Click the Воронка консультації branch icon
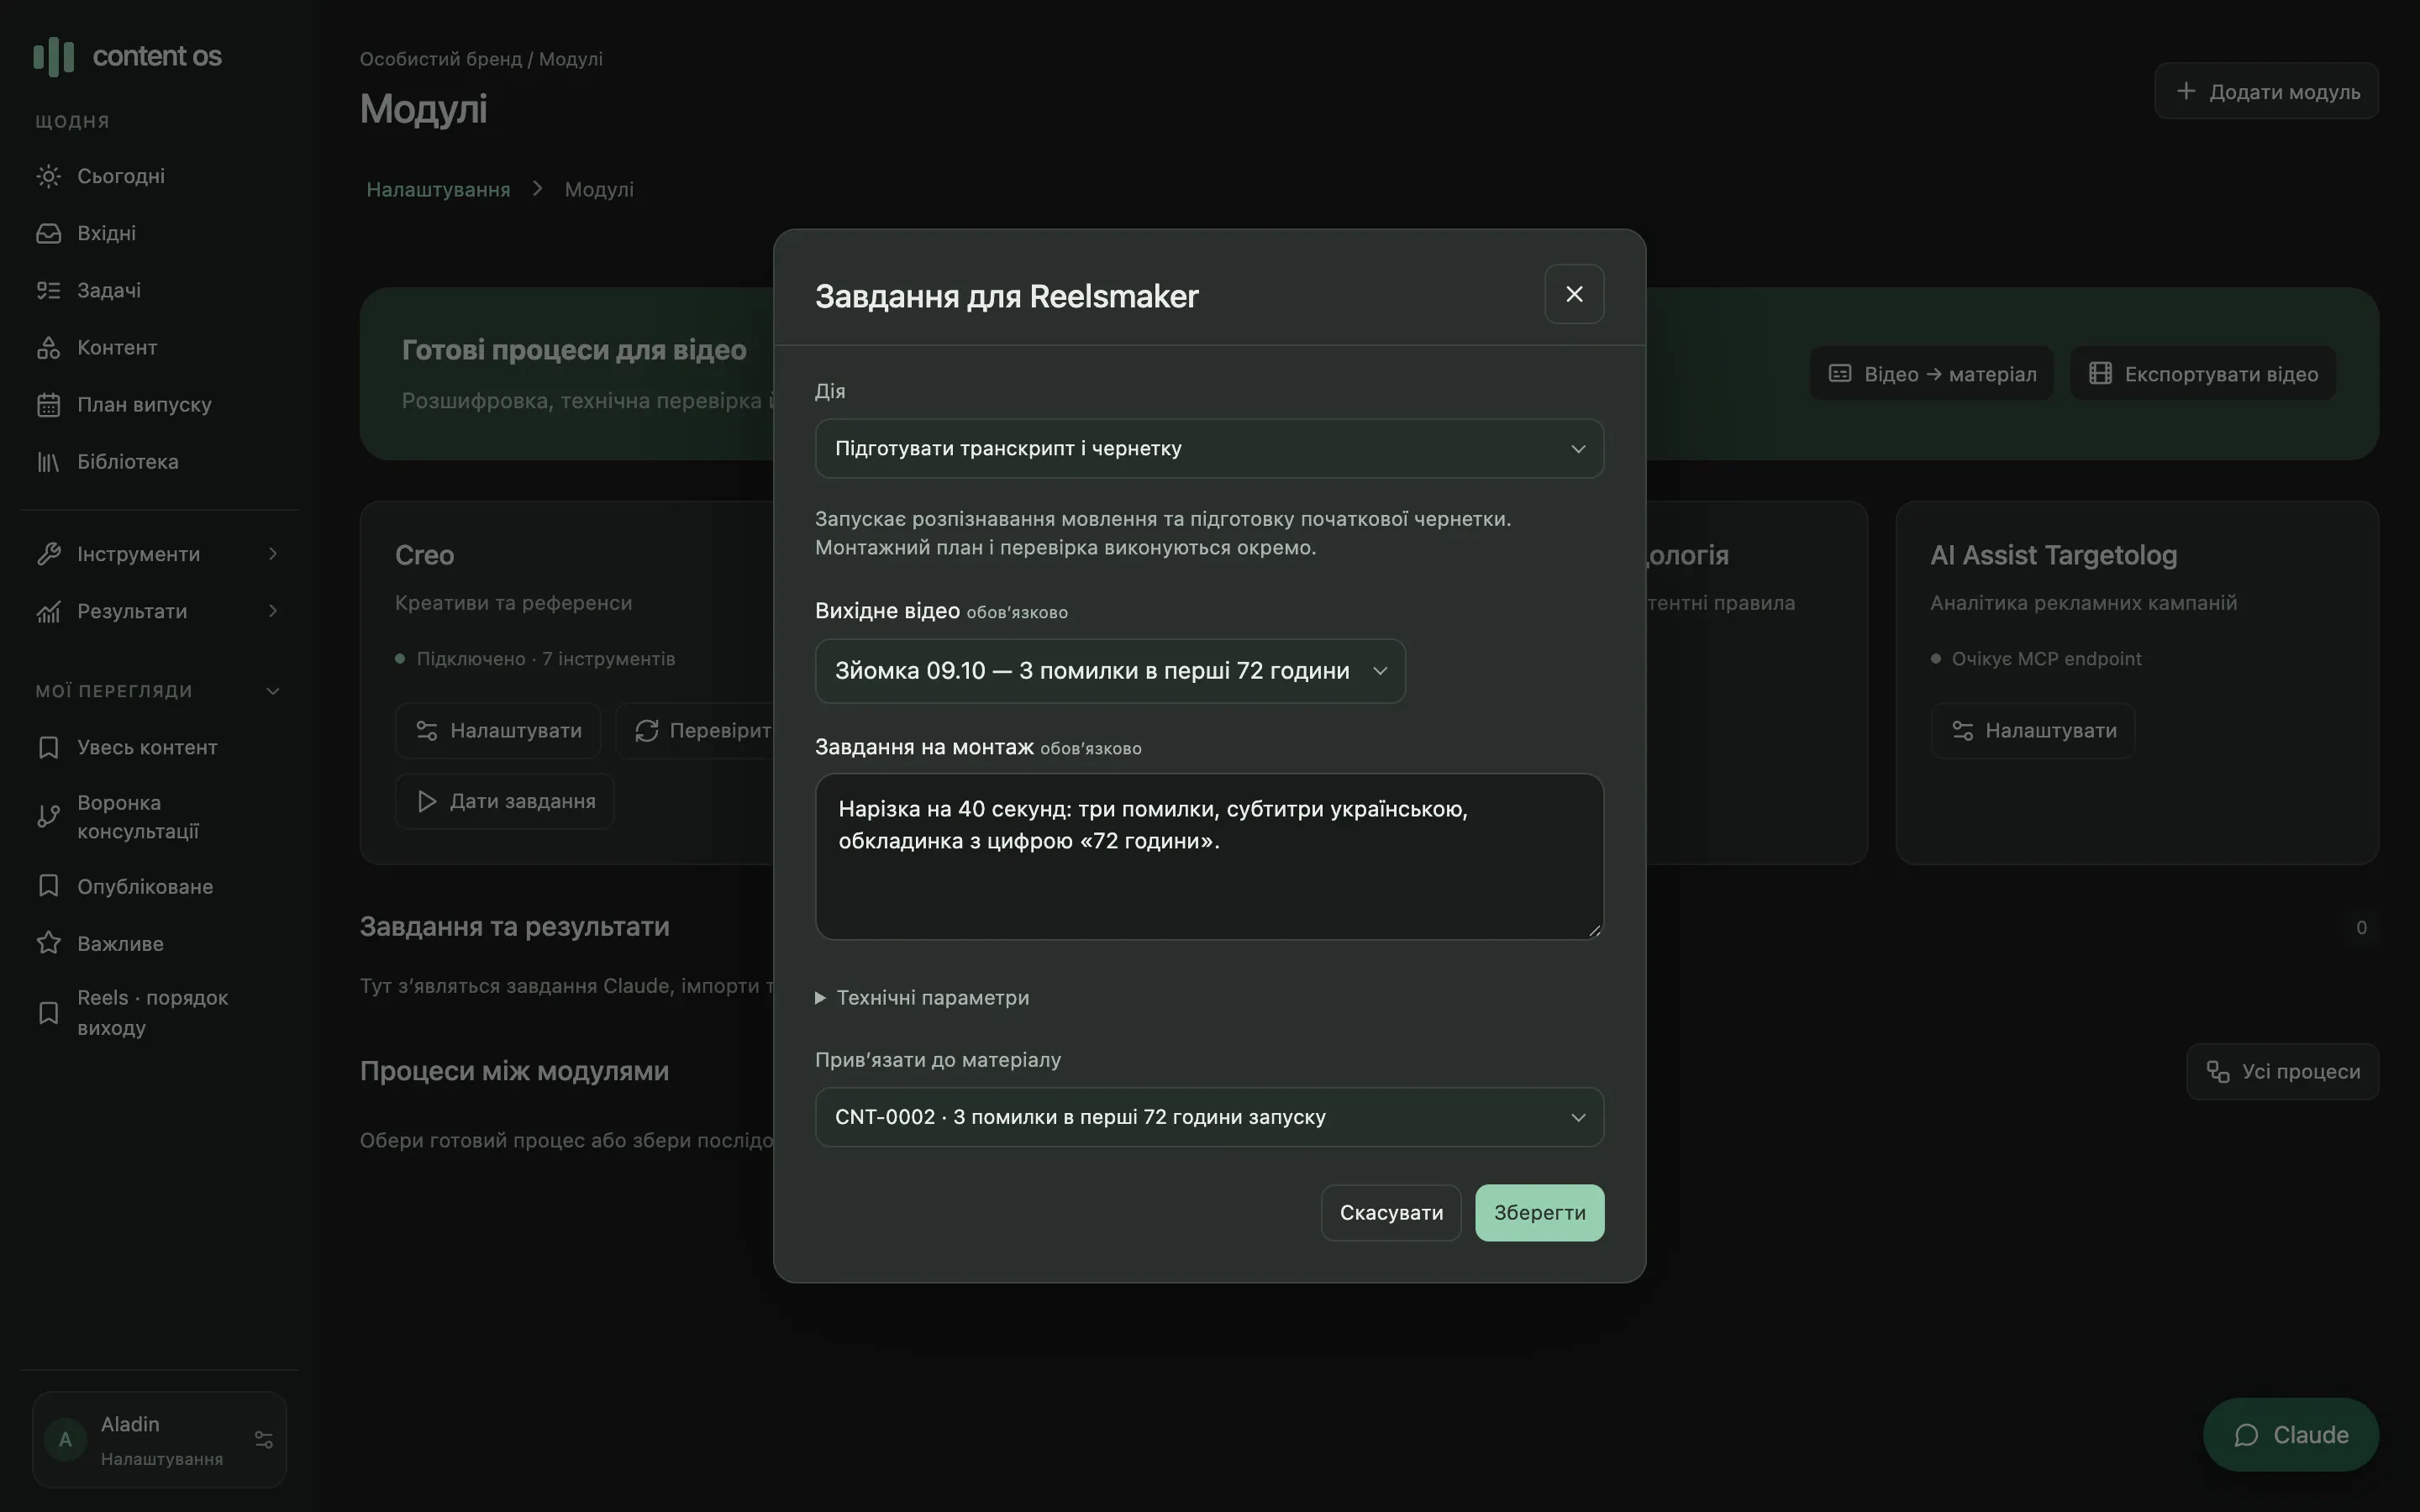This screenshot has height=1512, width=2420. click(x=48, y=816)
